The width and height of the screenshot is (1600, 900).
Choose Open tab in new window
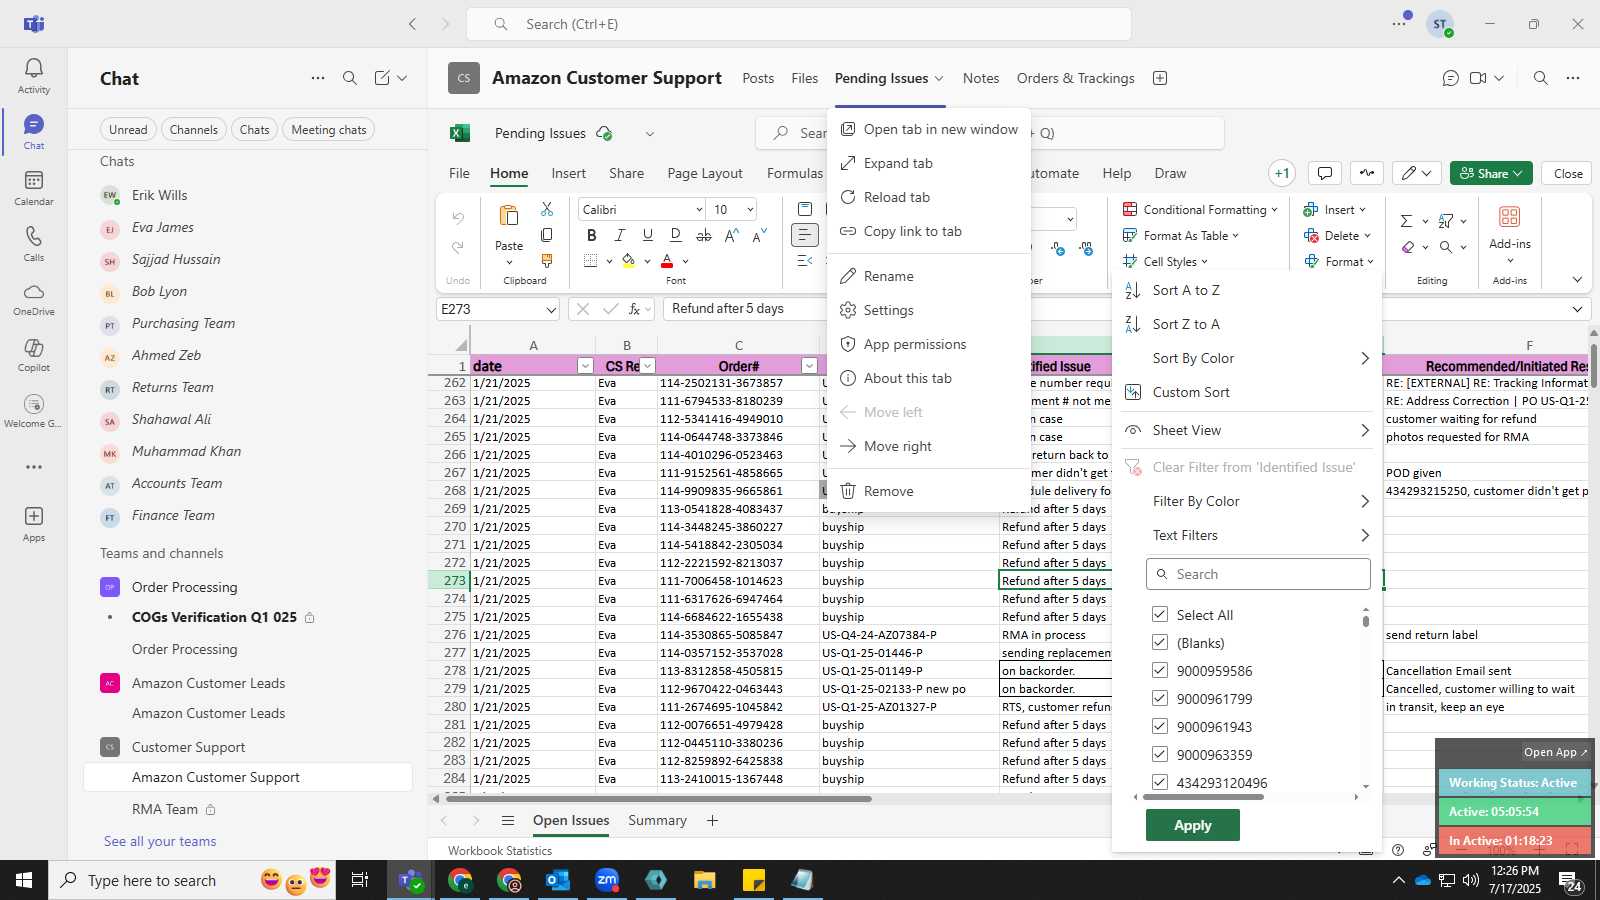click(929, 129)
